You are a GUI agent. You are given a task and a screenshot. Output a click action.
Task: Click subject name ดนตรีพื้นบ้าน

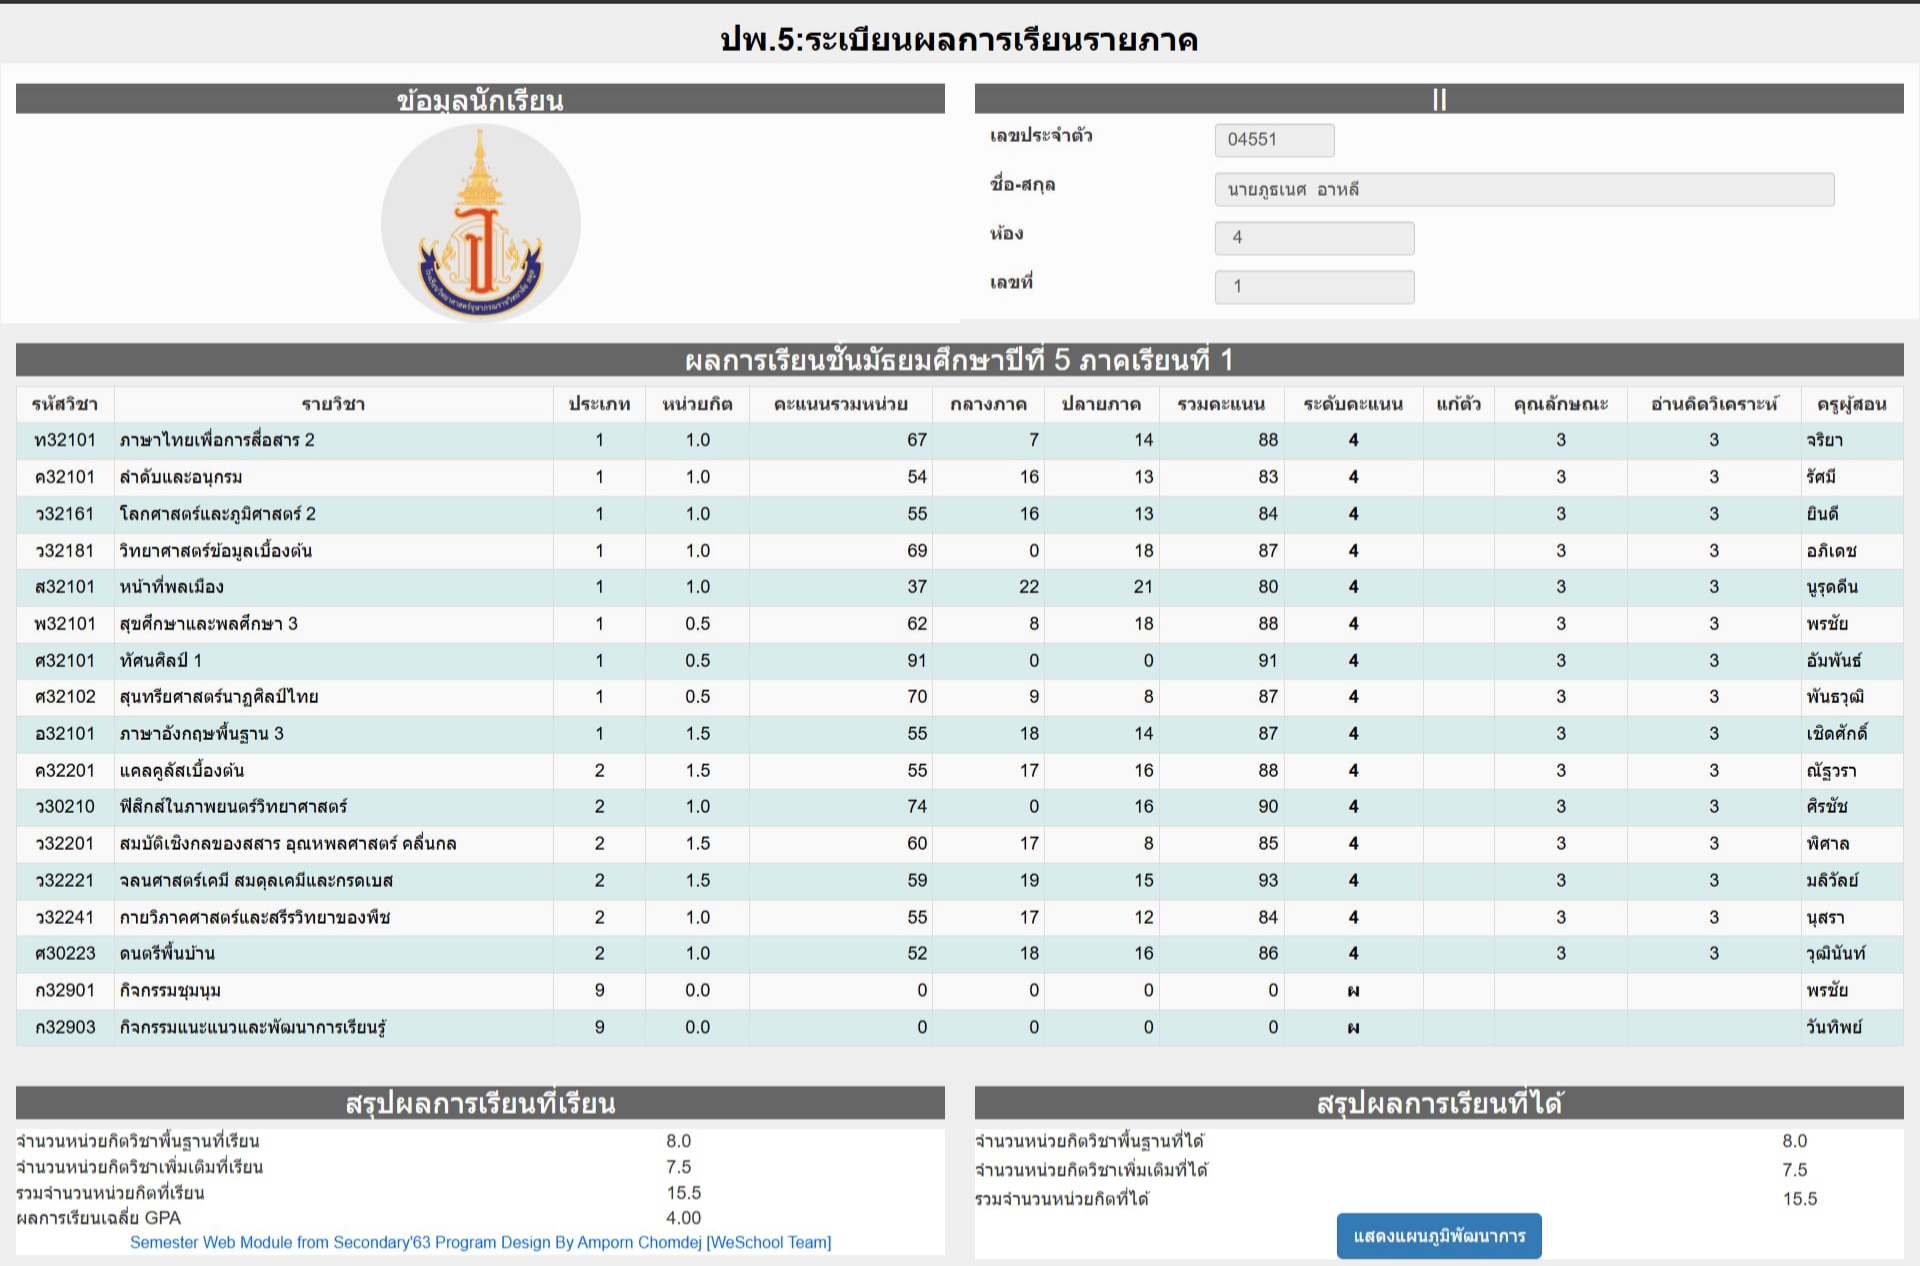tap(167, 954)
